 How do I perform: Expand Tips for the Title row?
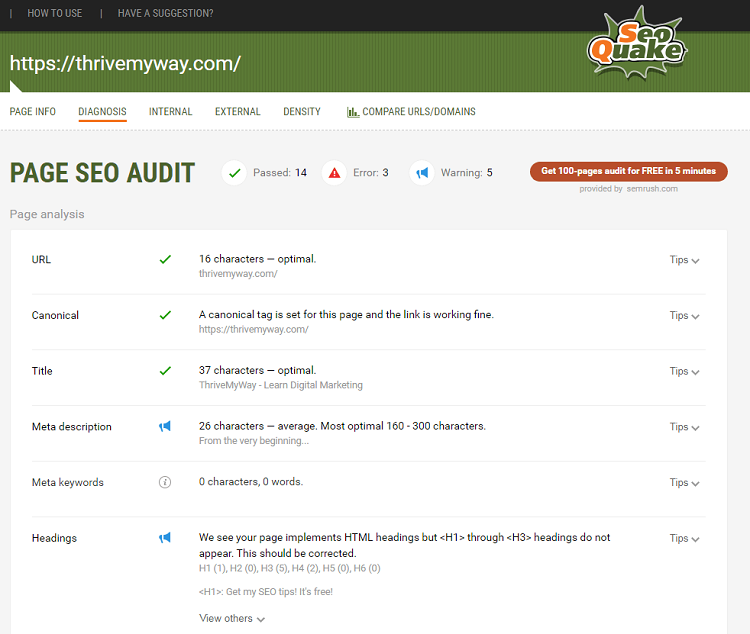tap(684, 371)
